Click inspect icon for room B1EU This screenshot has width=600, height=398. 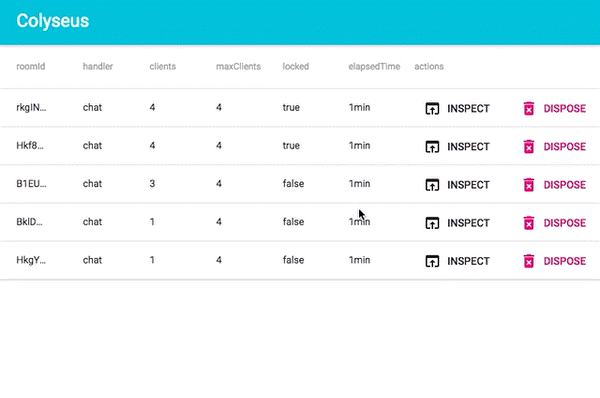pos(432,185)
